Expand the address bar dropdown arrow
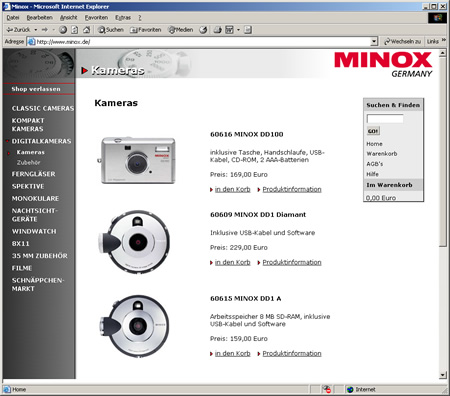This screenshot has height=396, width=450. tap(374, 42)
